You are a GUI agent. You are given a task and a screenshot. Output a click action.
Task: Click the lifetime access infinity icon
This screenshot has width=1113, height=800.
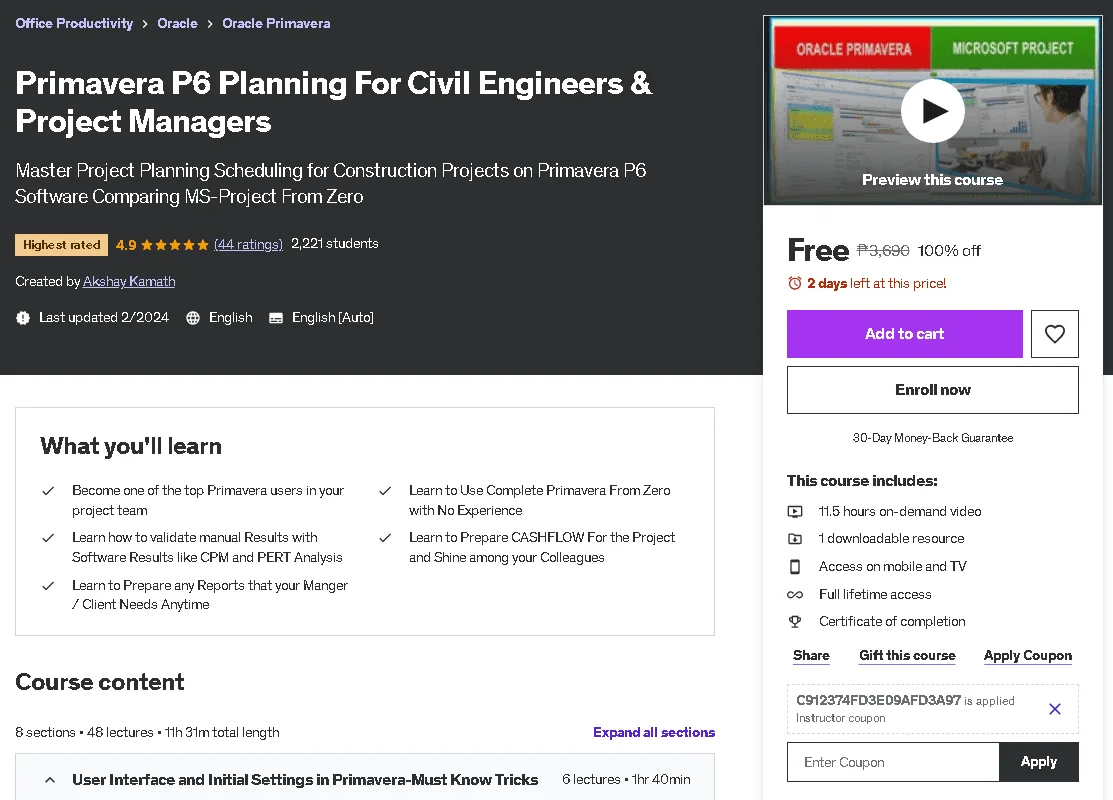795,595
